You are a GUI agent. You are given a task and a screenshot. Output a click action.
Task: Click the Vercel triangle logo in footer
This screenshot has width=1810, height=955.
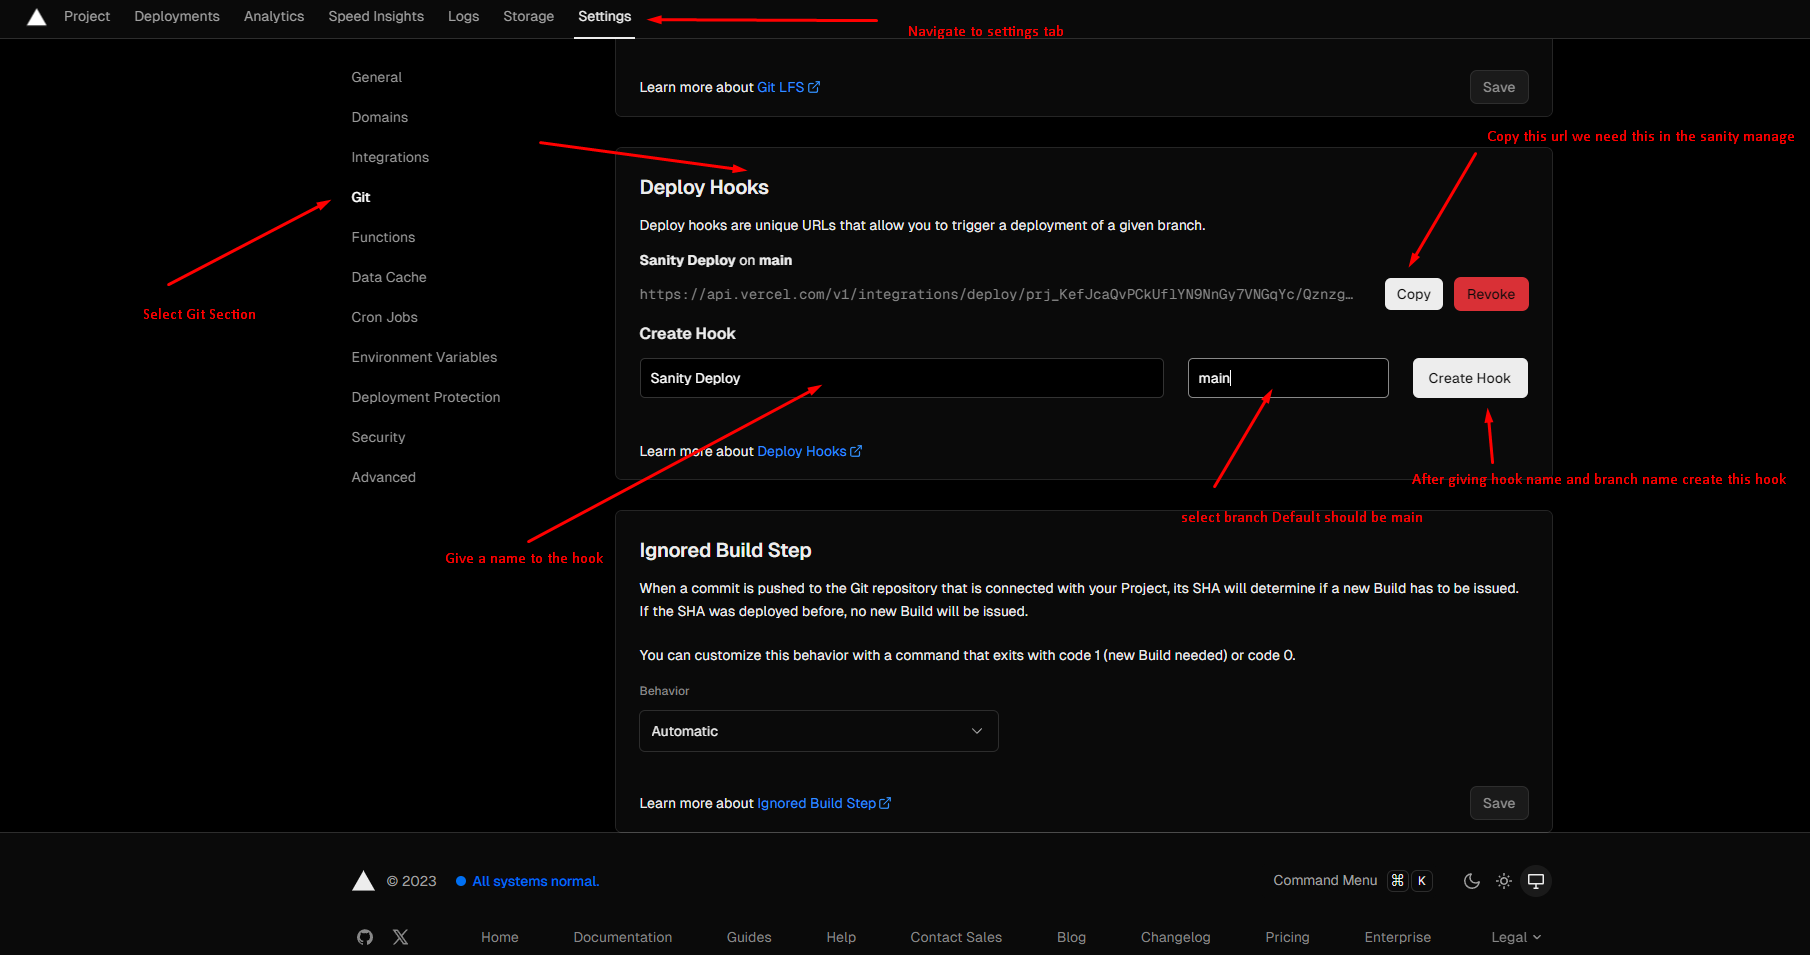pyautogui.click(x=364, y=881)
